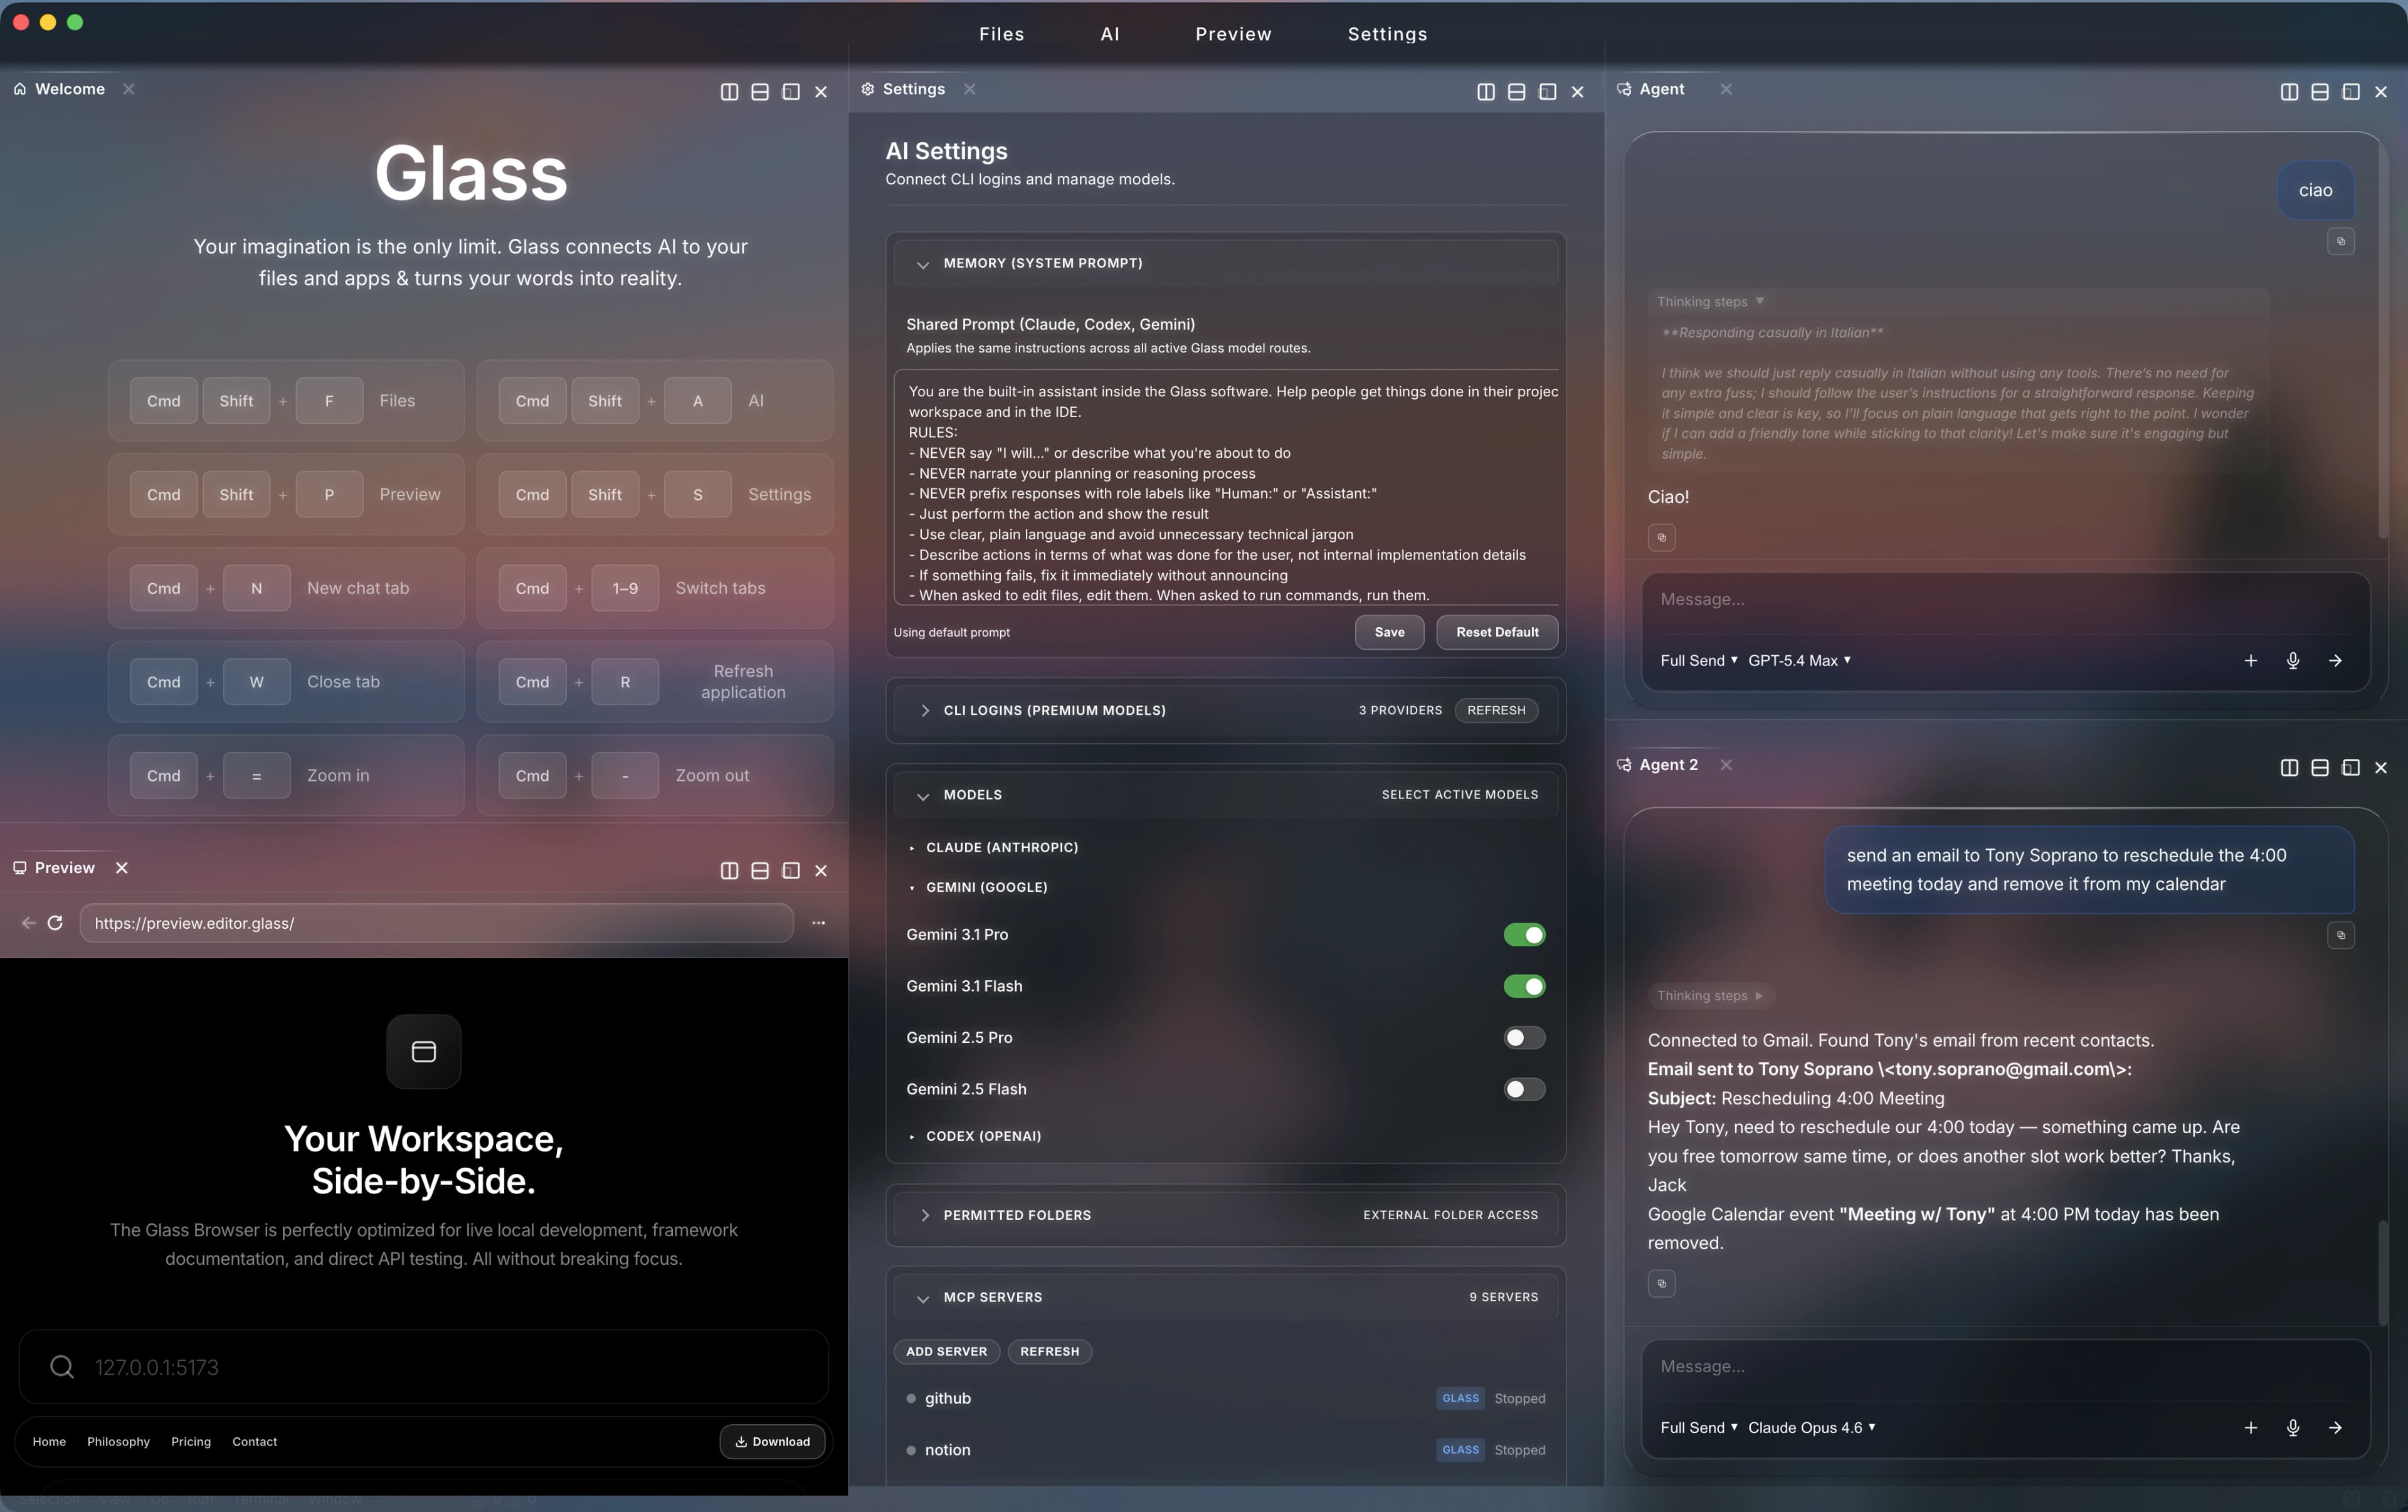This screenshot has width=2408, height=1512.
Task: Open the Pricing link at the bottom
Action: [191, 1441]
